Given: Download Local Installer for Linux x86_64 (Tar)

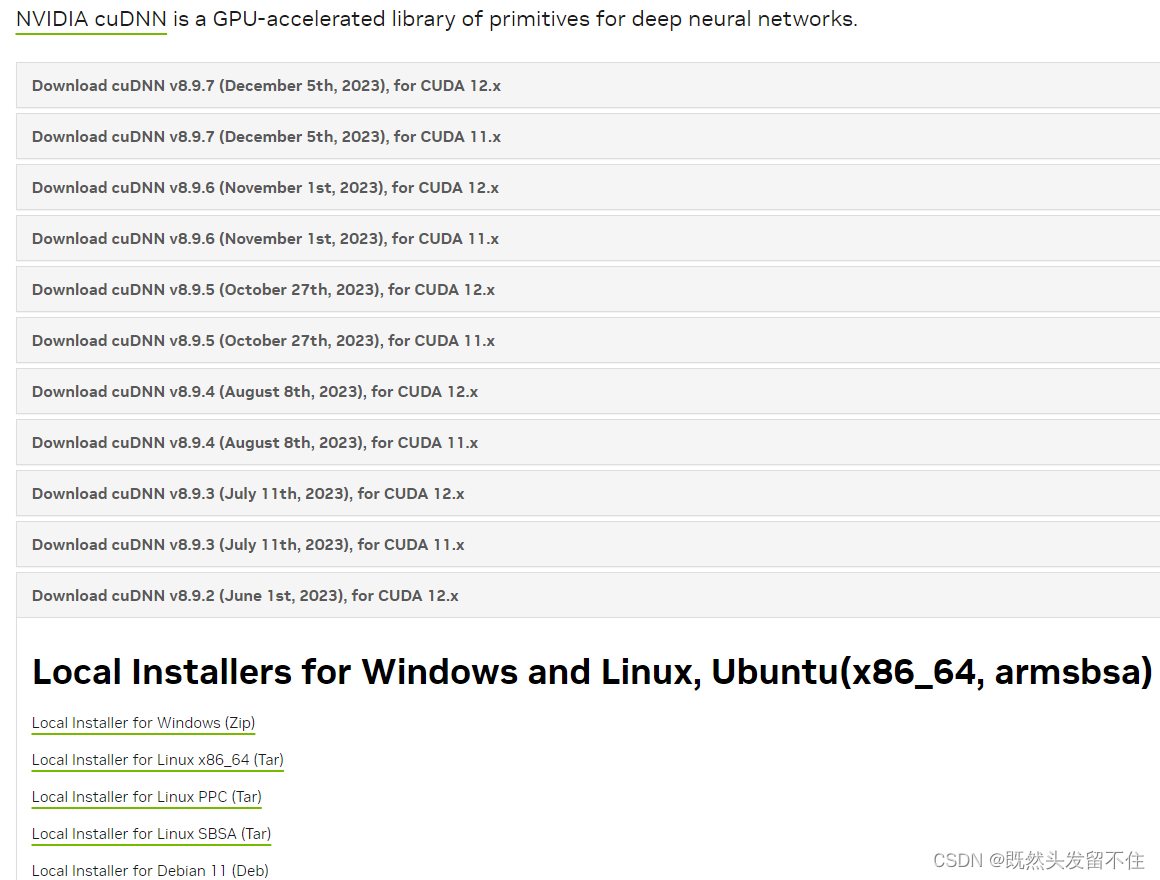Looking at the screenshot, I should pyautogui.click(x=158, y=760).
